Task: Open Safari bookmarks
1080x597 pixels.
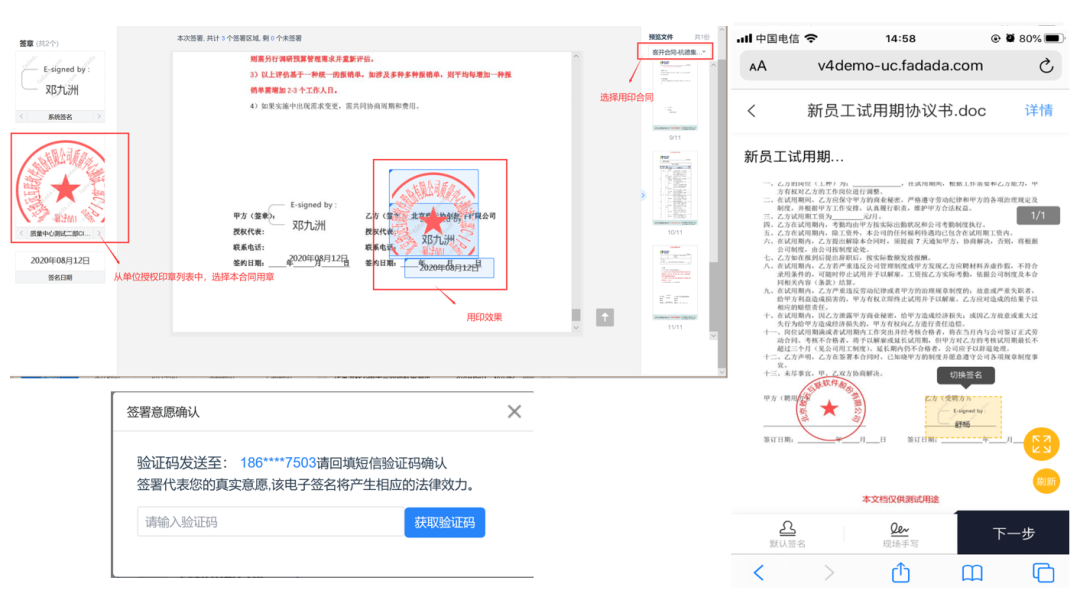Action: (x=972, y=572)
